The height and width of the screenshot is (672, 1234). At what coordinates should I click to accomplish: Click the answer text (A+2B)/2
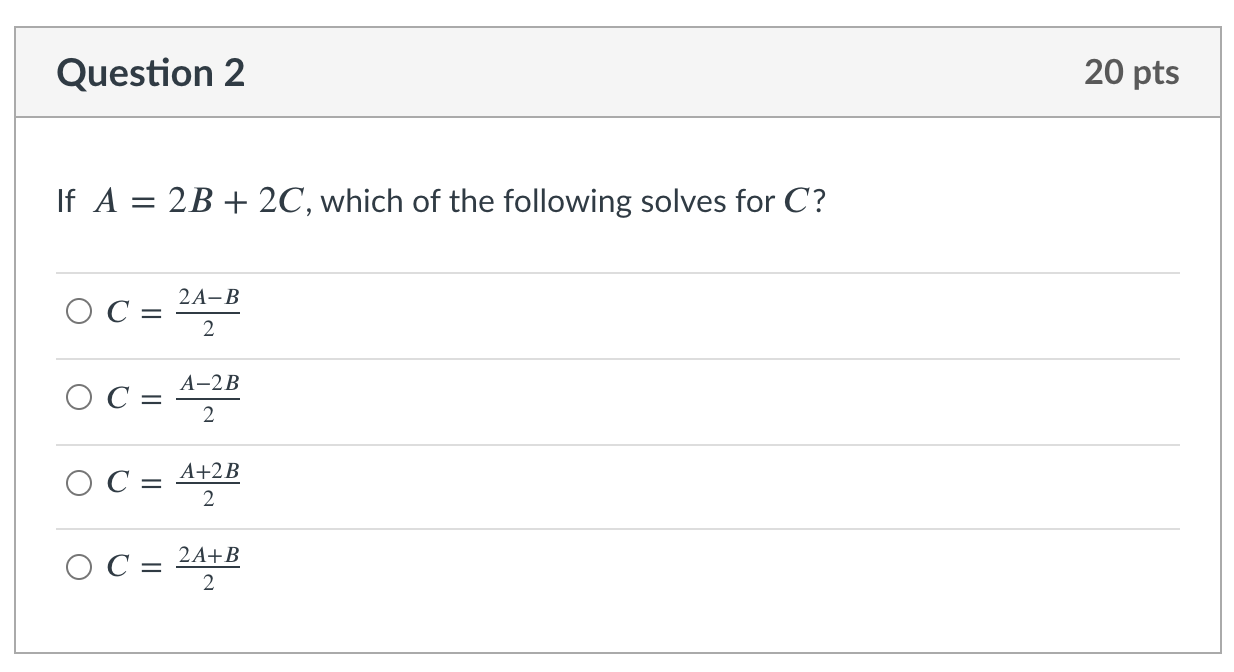[x=210, y=481]
